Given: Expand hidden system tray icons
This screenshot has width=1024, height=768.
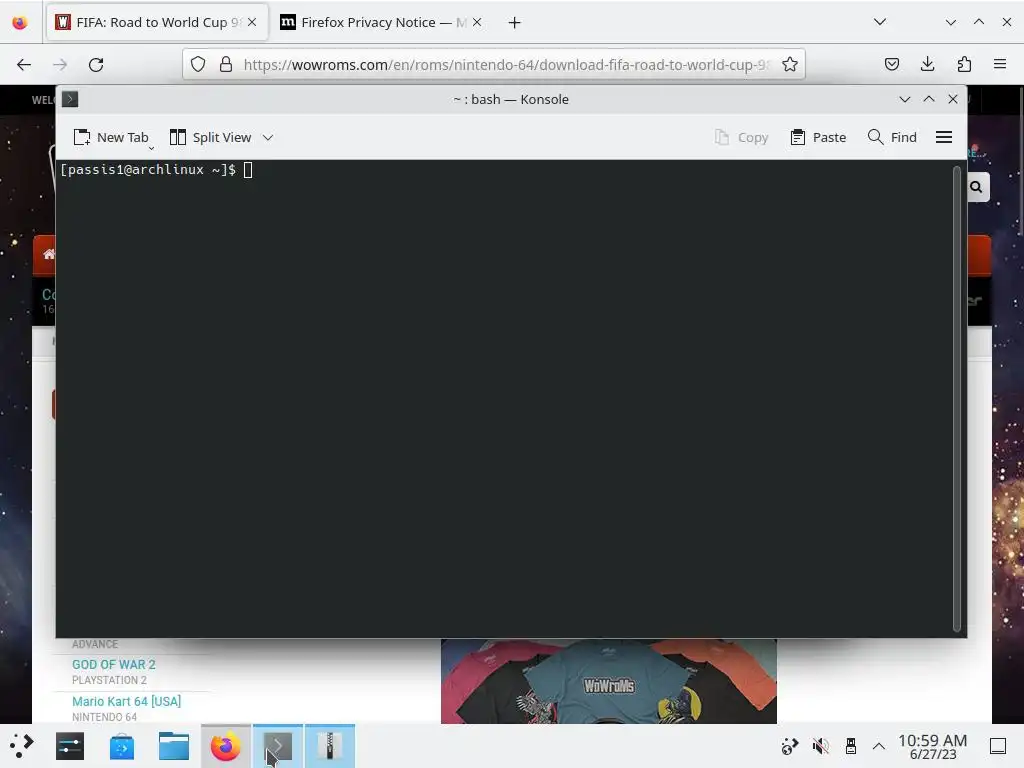Looking at the screenshot, I should tap(879, 746).
